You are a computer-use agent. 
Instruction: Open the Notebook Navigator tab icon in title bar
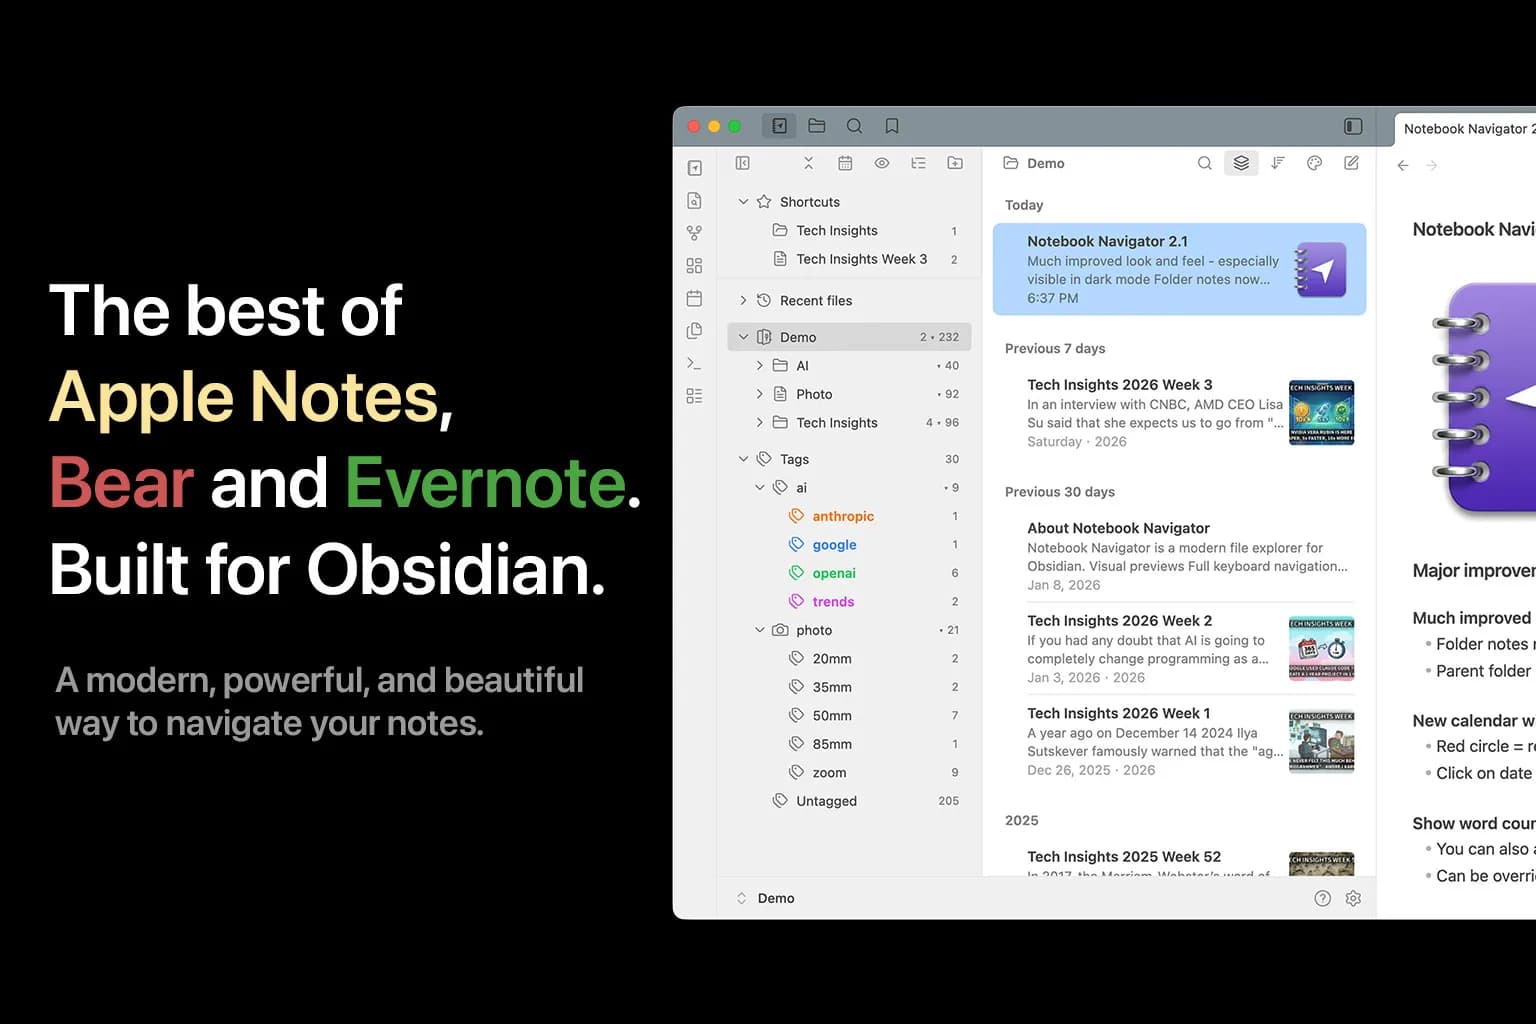[779, 126]
